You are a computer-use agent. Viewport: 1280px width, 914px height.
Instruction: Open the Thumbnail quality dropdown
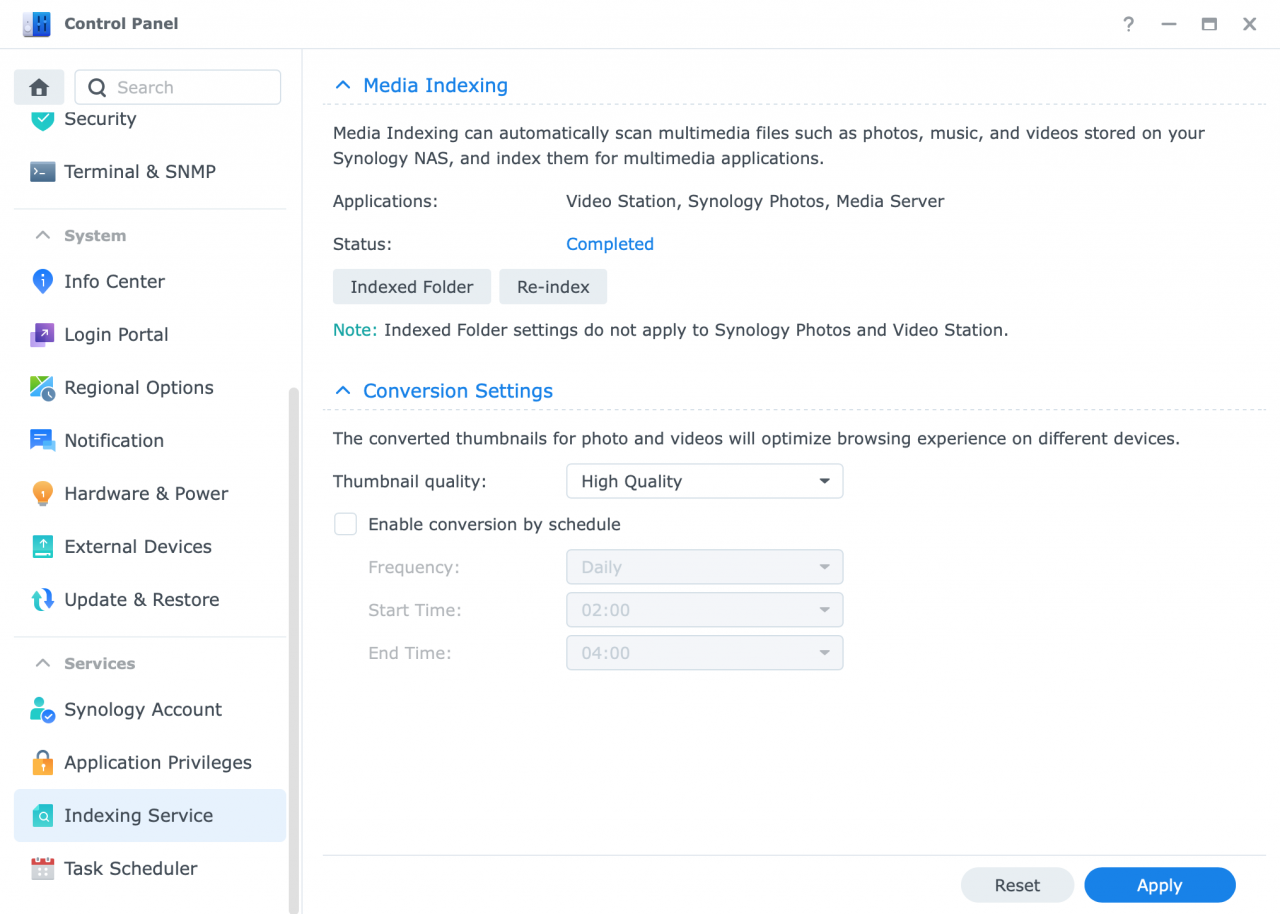point(704,481)
